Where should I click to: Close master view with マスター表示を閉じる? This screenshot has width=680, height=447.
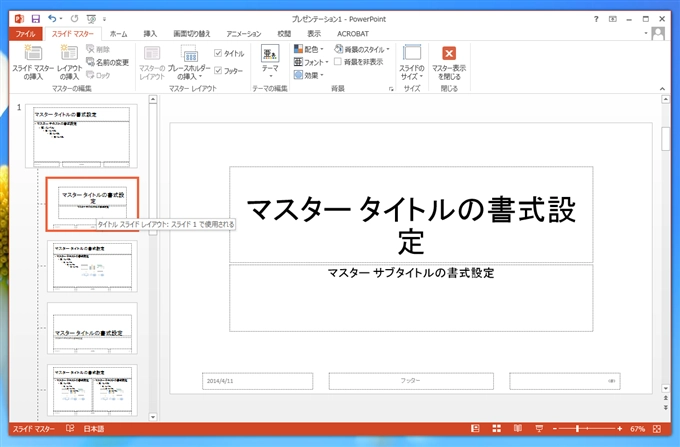pos(449,62)
